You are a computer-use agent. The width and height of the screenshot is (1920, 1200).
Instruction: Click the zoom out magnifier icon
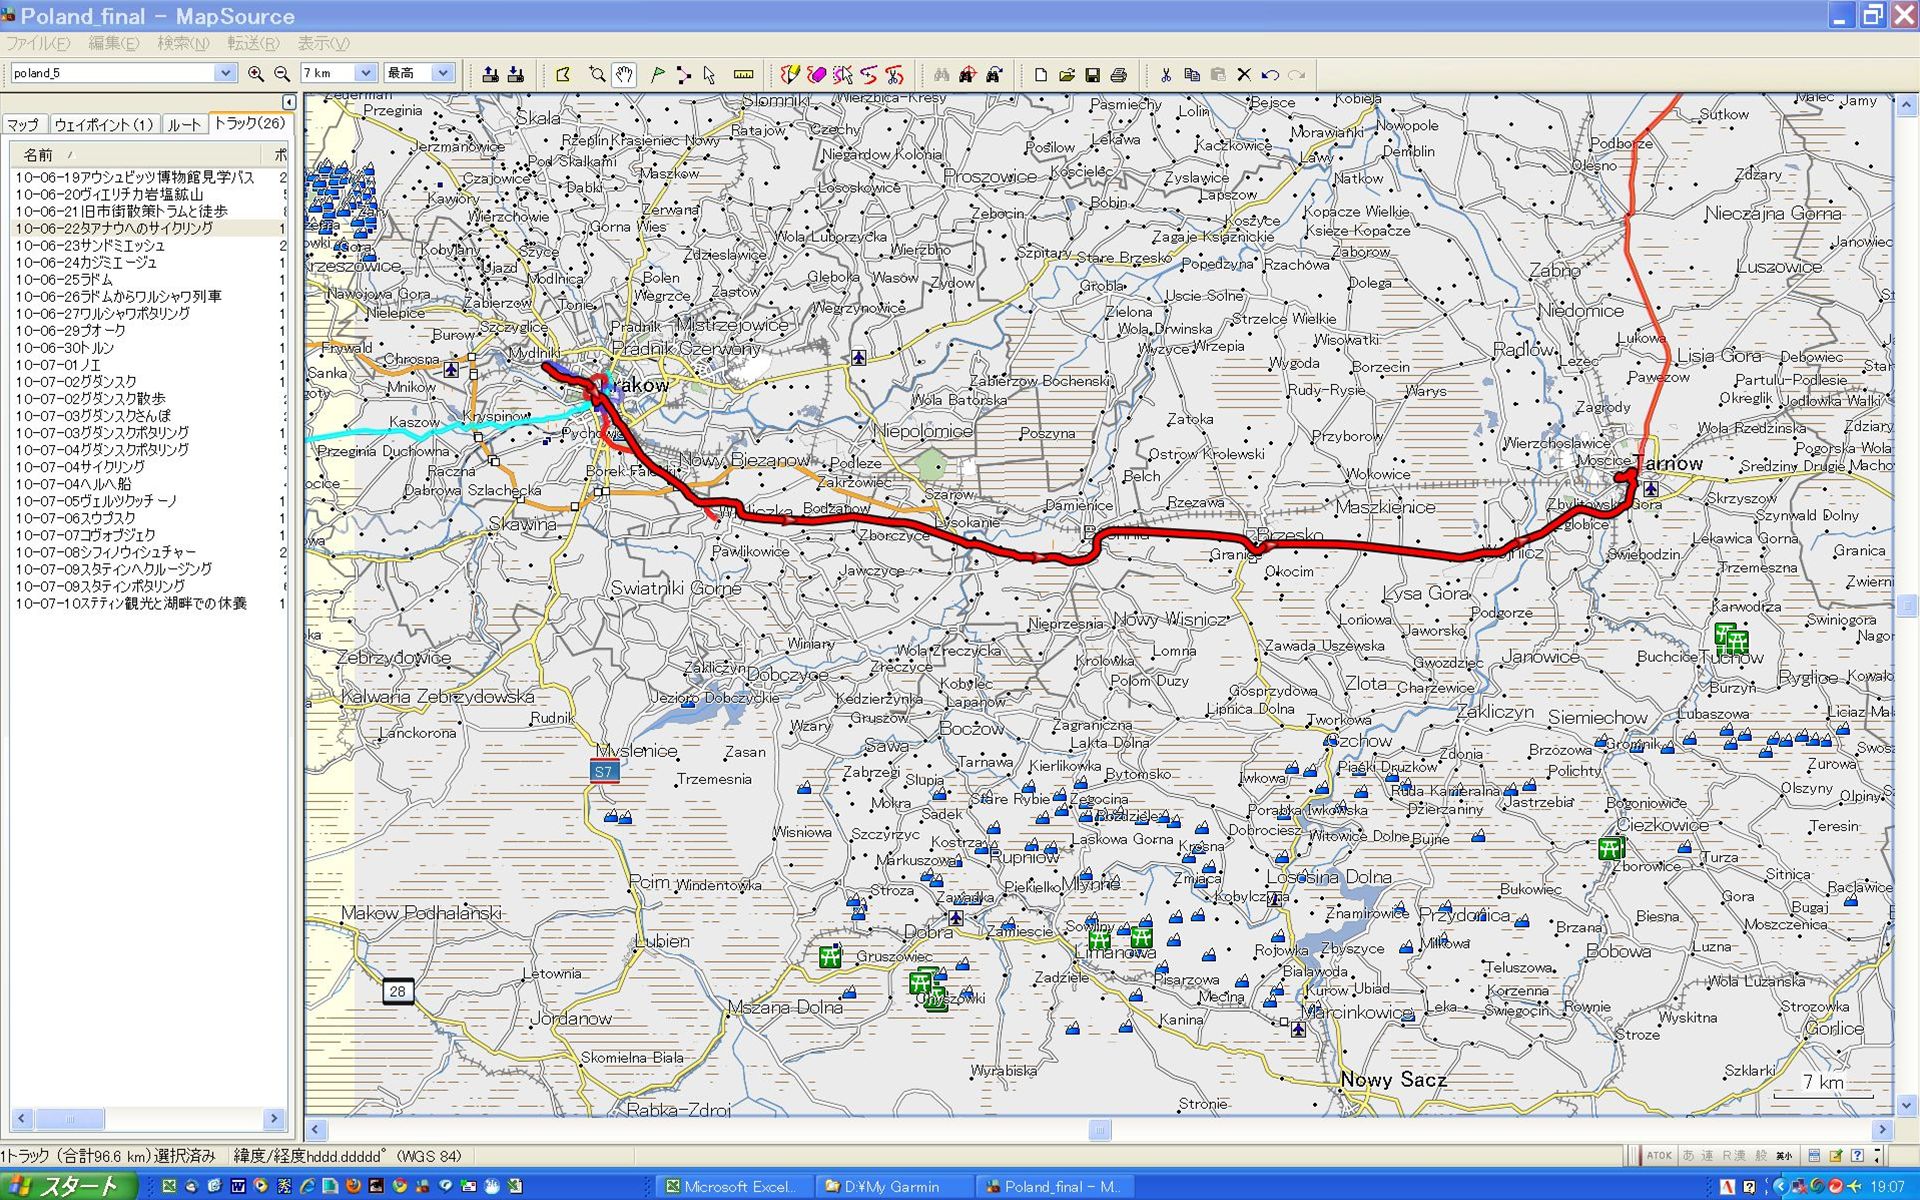(282, 74)
